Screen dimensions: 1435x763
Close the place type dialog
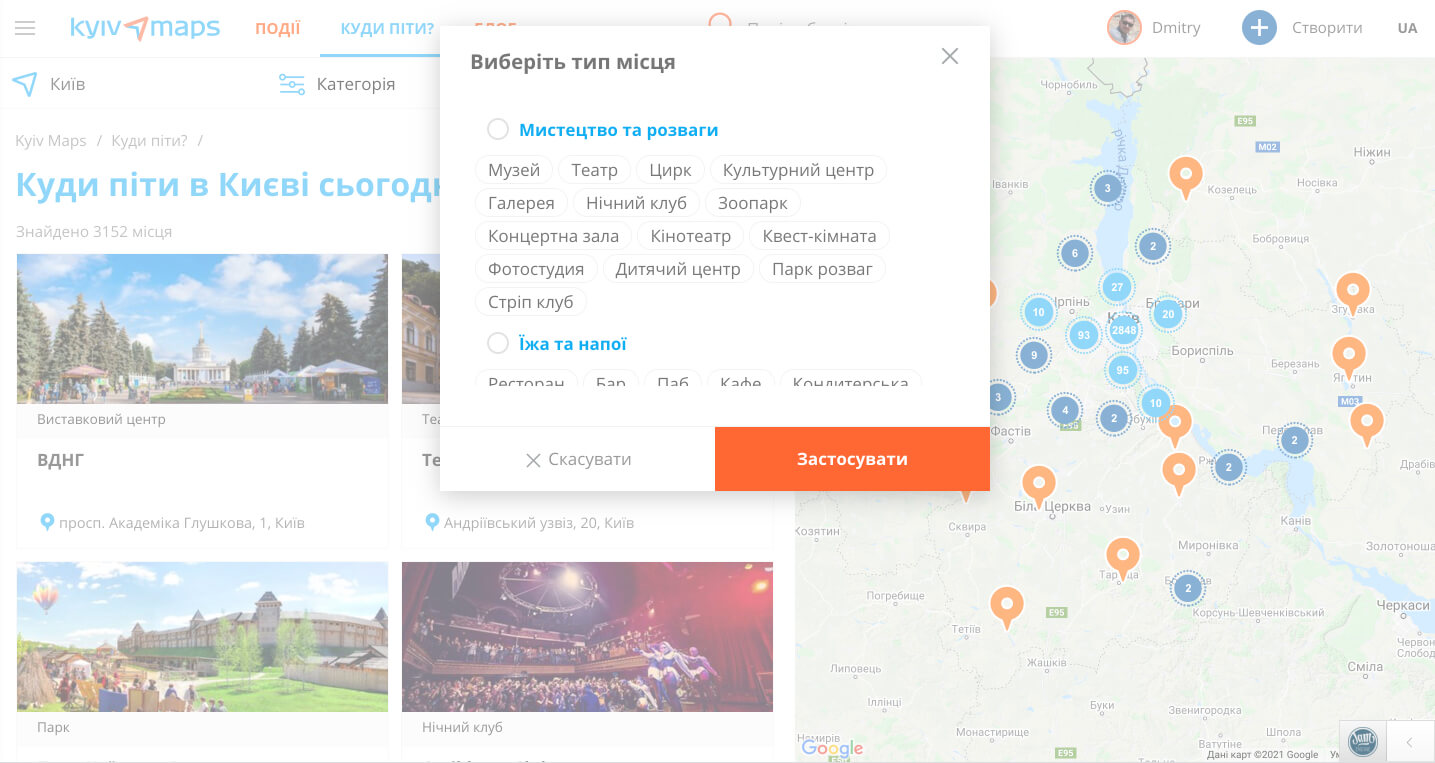coord(950,57)
